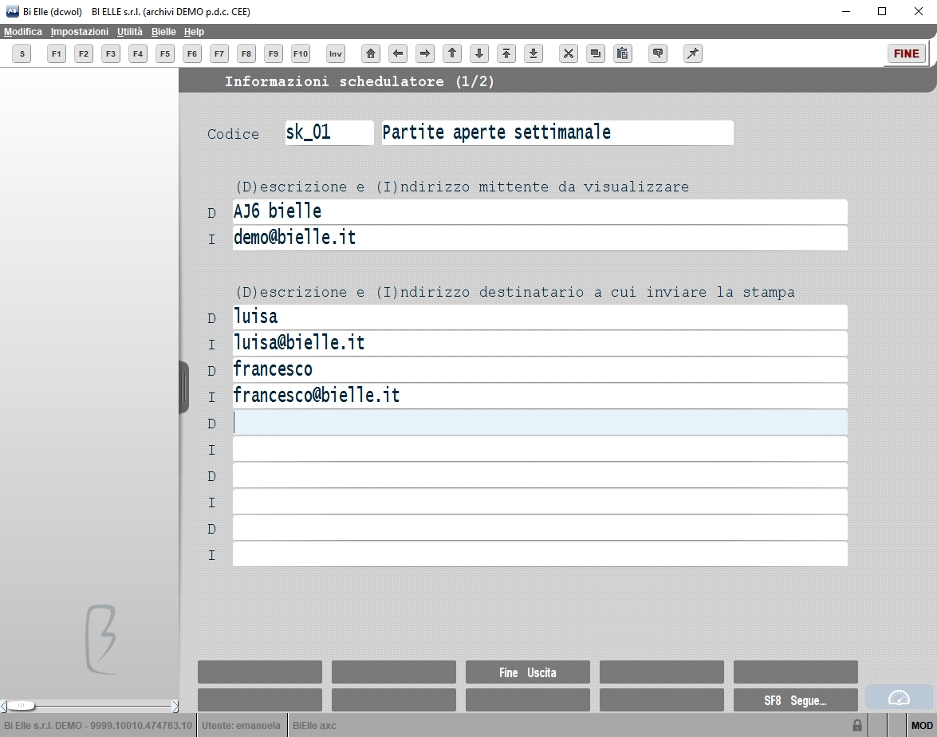Click the right arrow of the sidebar scrollbar
Image resolution: width=937 pixels, height=737 pixels.
click(x=175, y=706)
